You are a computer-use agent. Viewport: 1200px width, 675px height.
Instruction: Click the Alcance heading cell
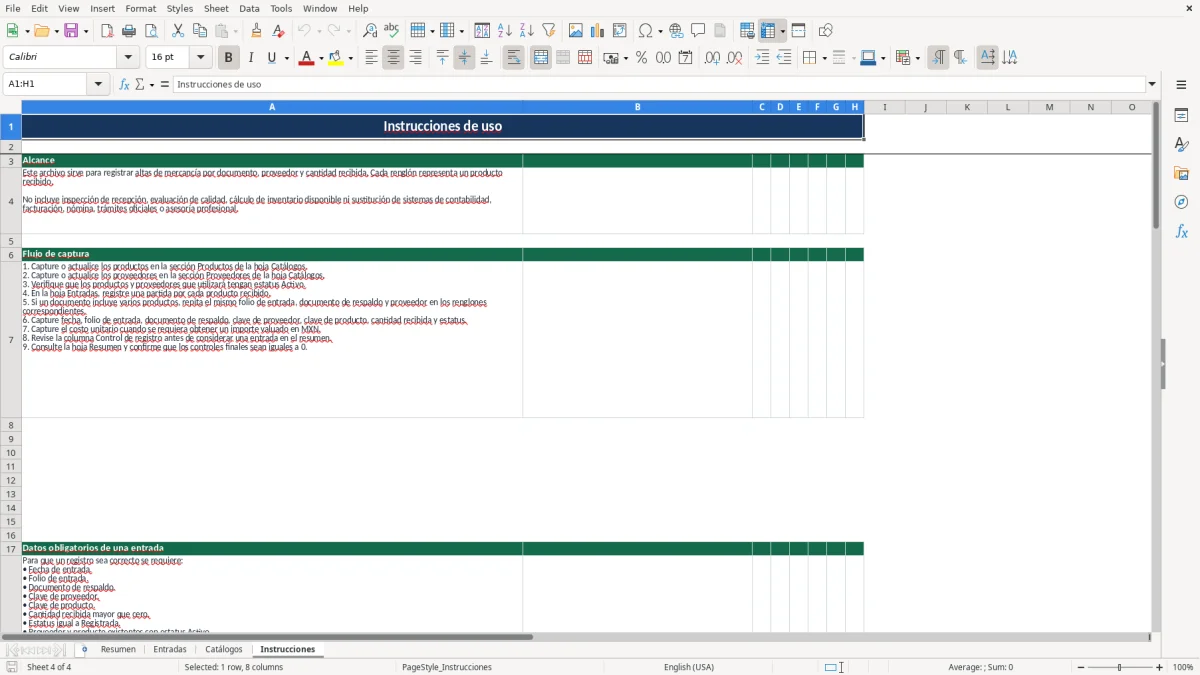tap(272, 160)
